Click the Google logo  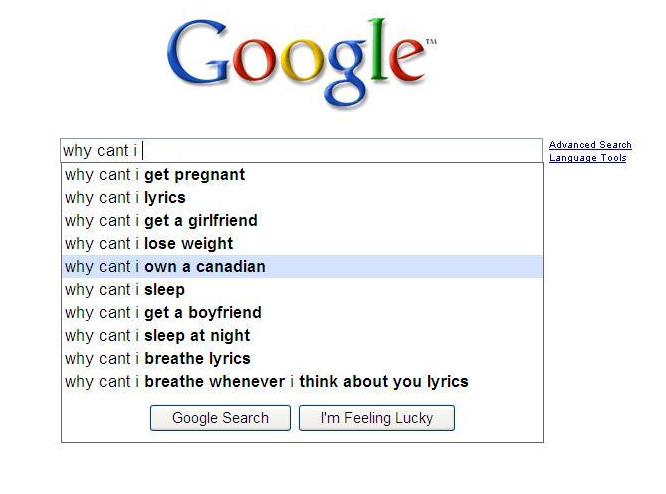(301, 64)
